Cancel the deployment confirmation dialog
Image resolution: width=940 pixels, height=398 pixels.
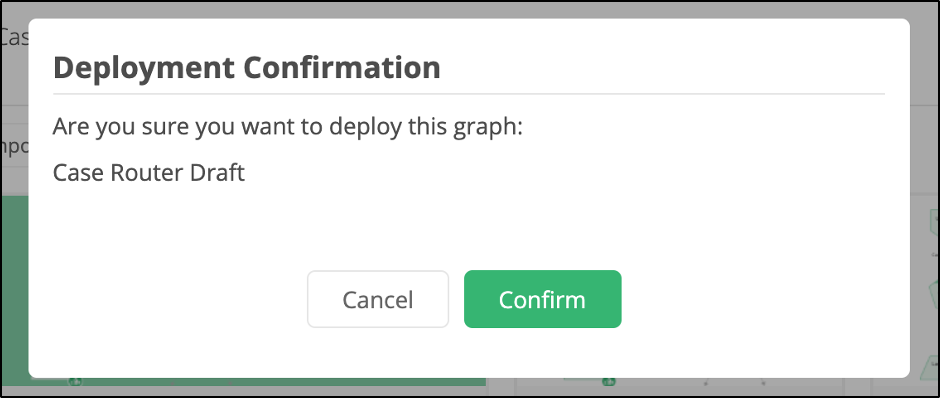click(x=378, y=299)
